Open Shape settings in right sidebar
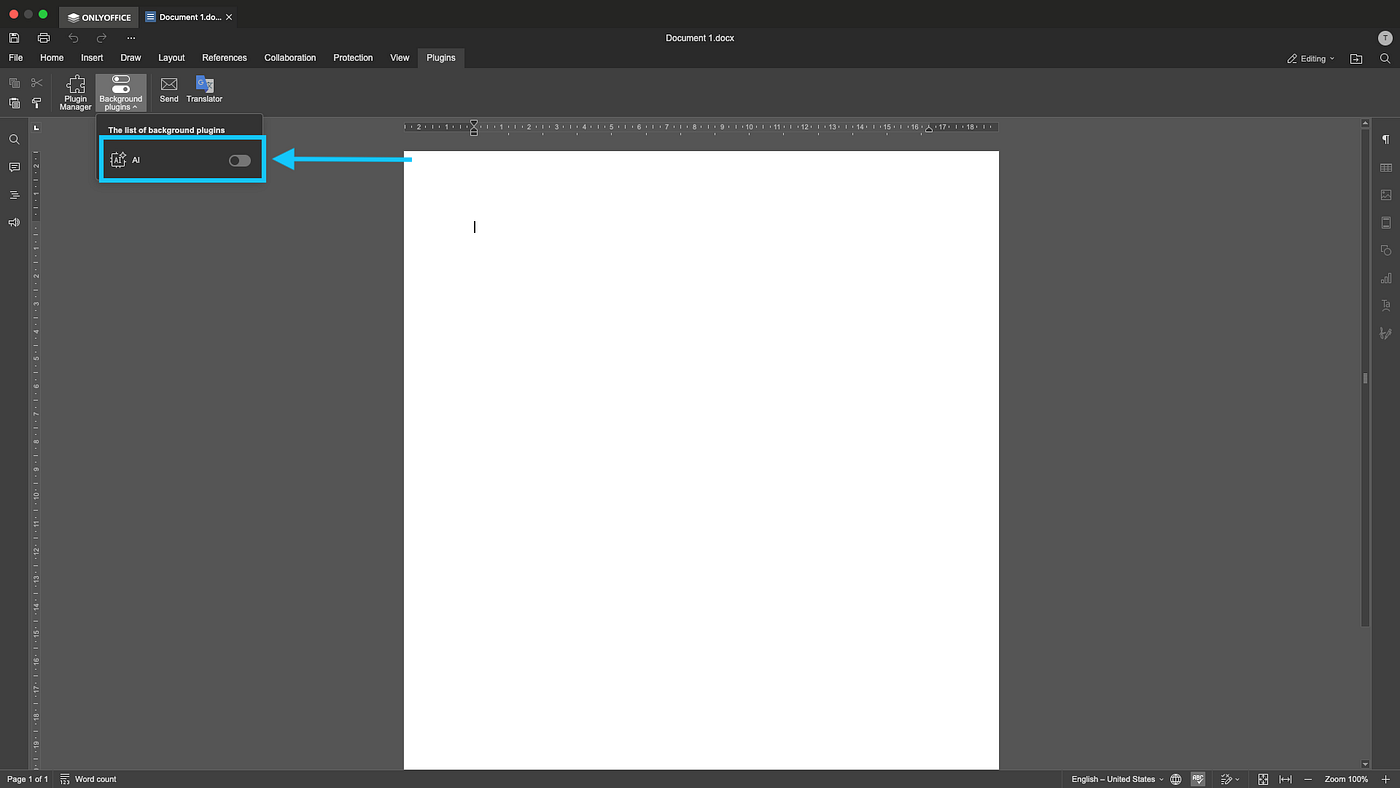The height and width of the screenshot is (788, 1400). pos(1386,250)
